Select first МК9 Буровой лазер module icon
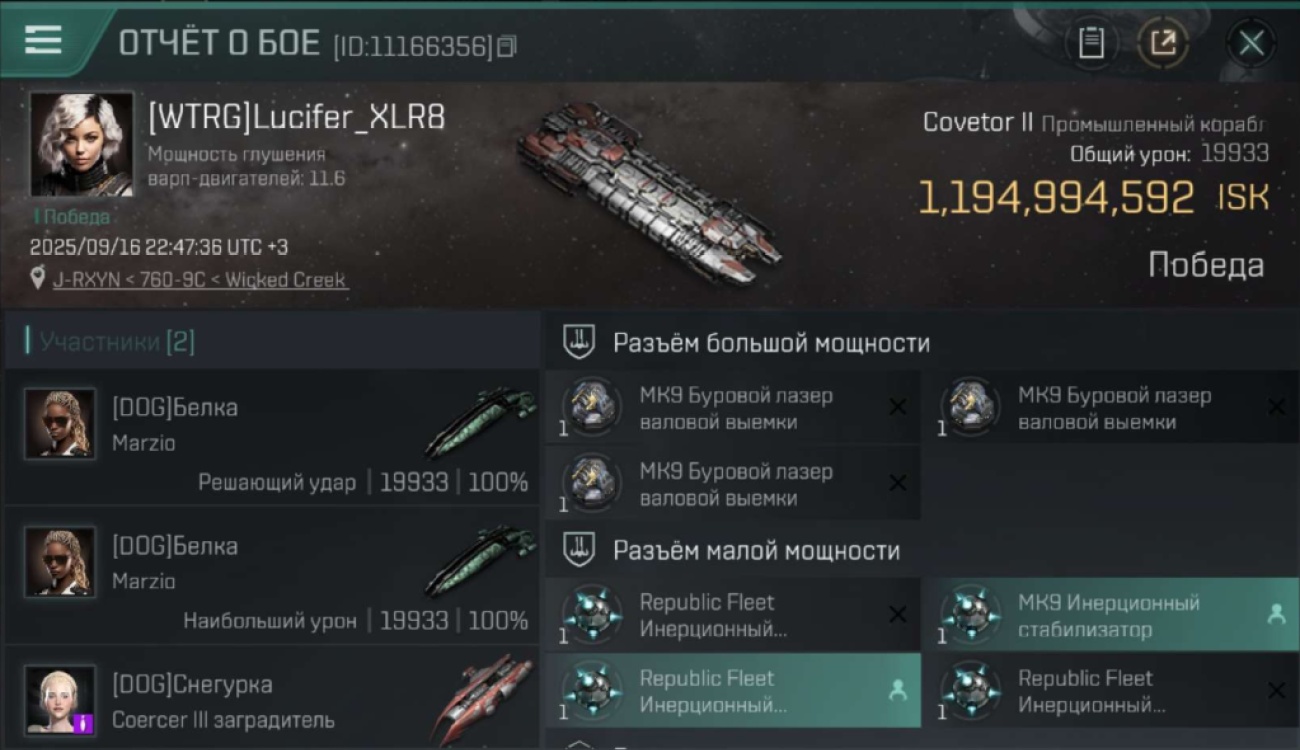 click(591, 407)
